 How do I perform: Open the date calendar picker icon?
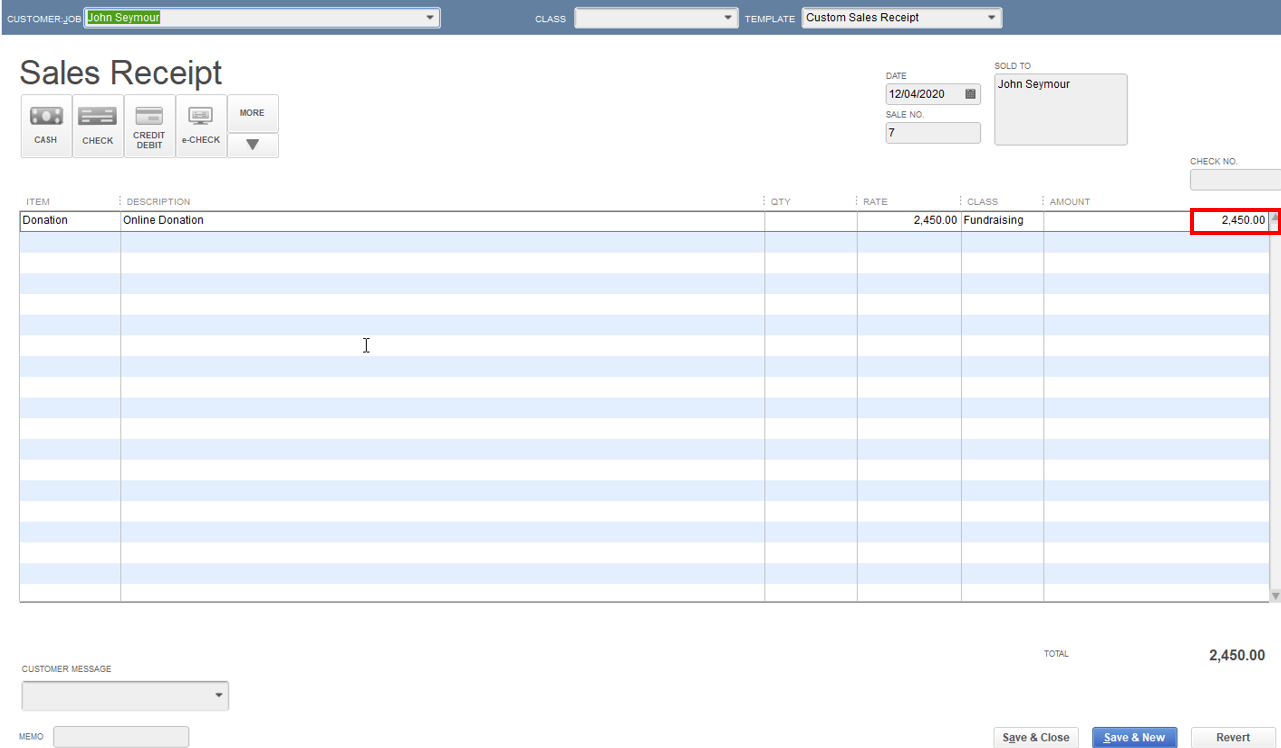970,94
